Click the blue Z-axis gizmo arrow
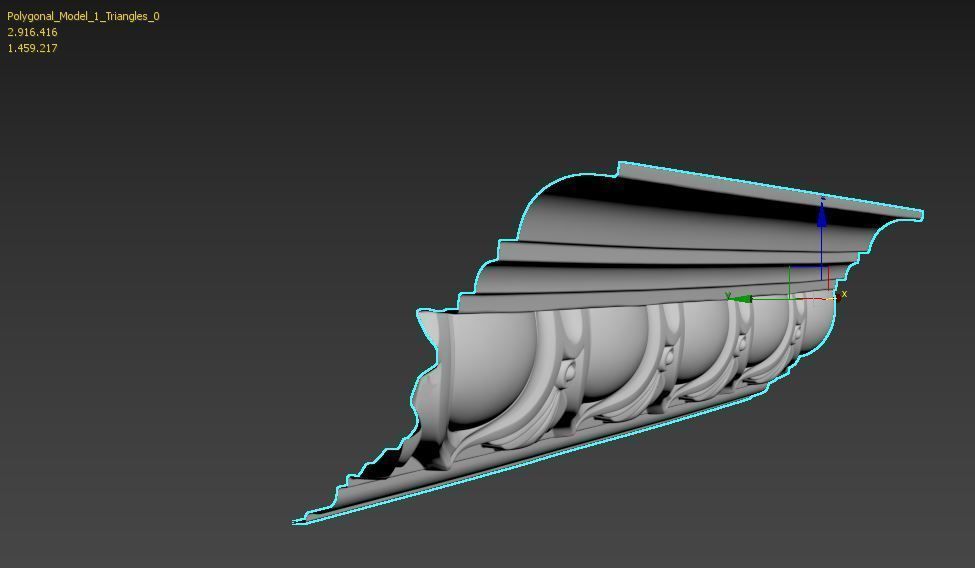 coord(821,215)
